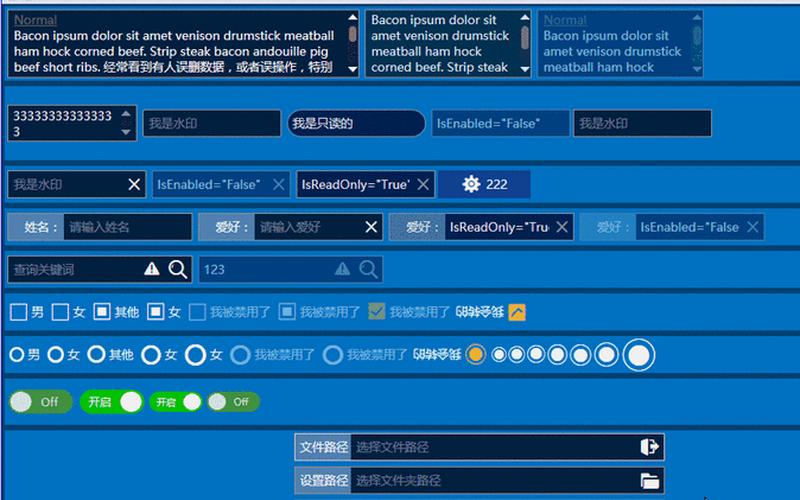The image size is (800, 500).
Task: Click the 姓名： label
Action: click(36, 227)
